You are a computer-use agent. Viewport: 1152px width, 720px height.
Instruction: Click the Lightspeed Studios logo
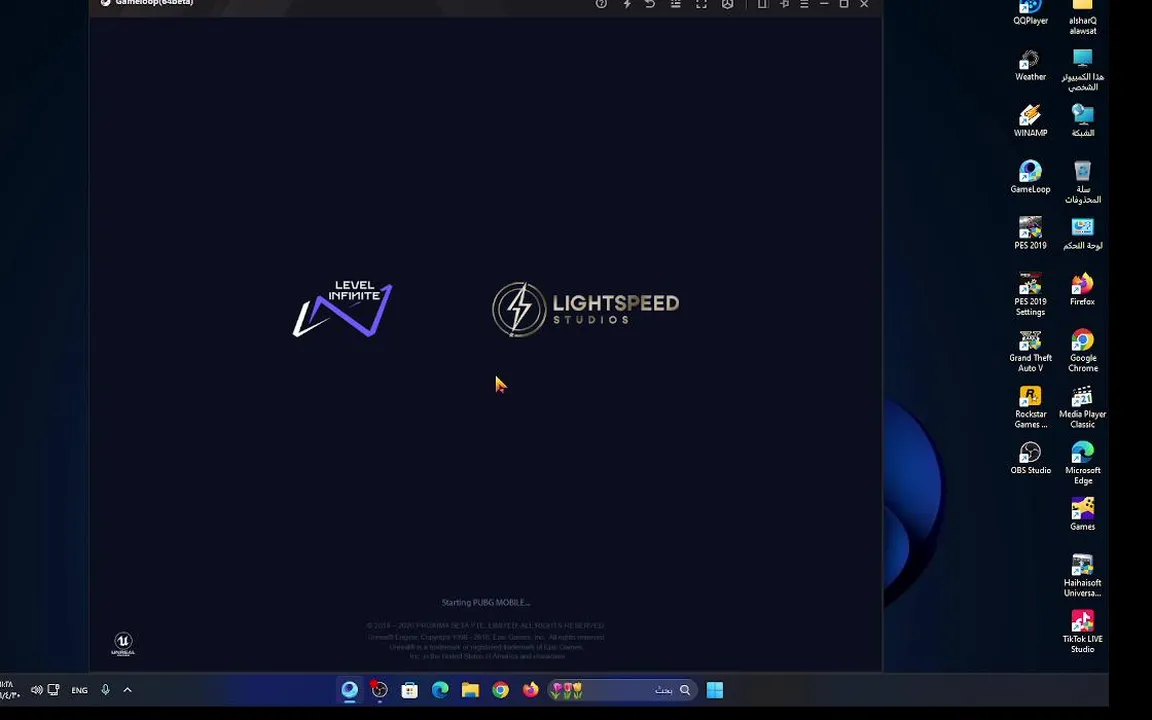tap(586, 309)
